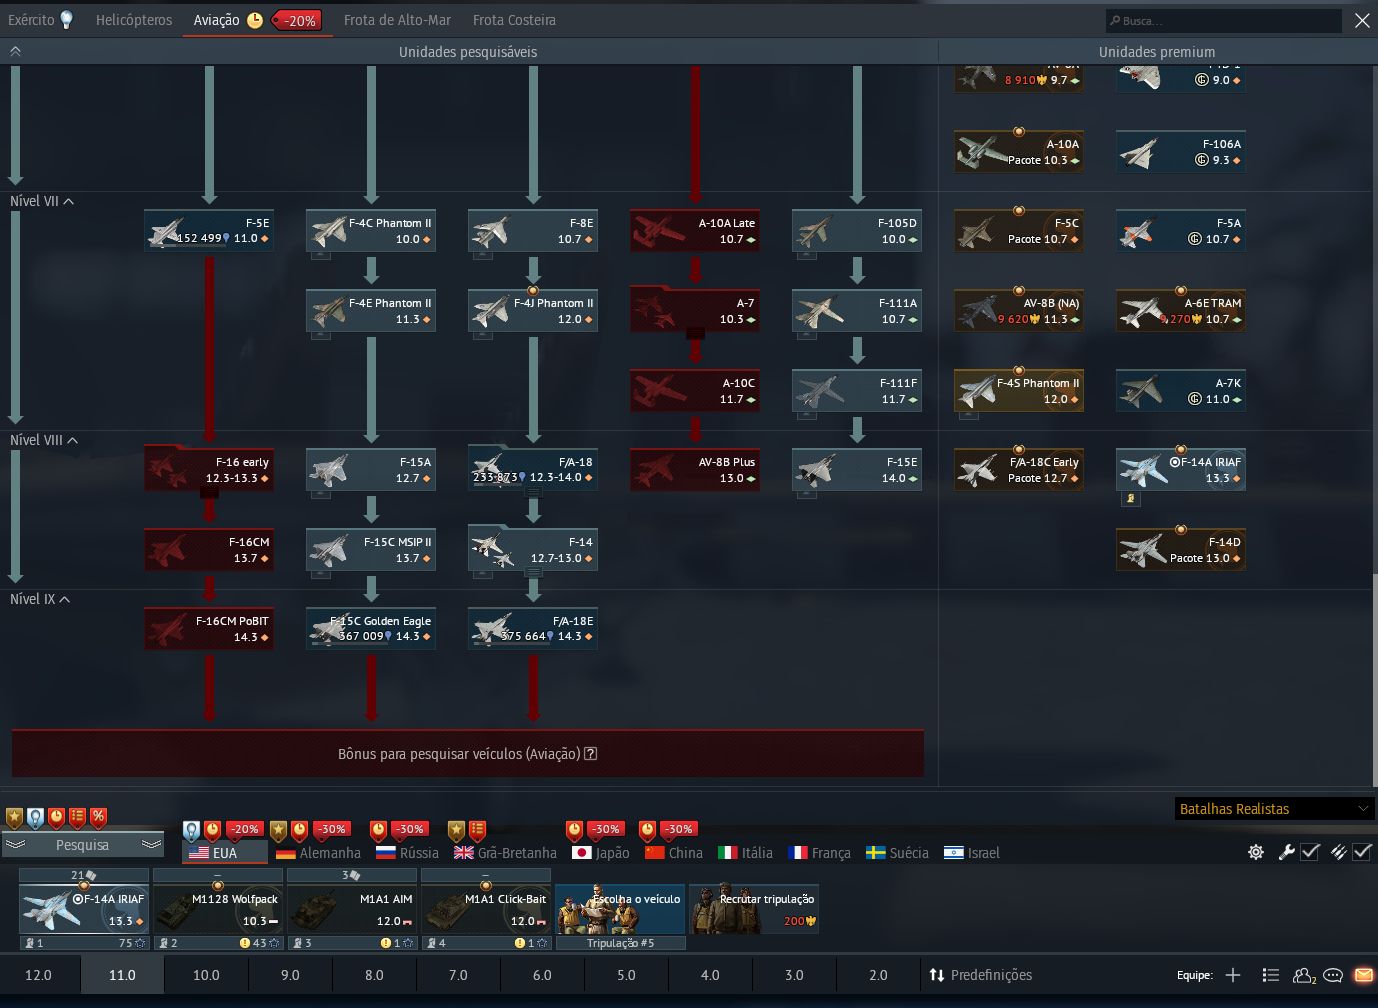This screenshot has height=1008, width=1378.
Task: Click the Bônus para pesquisar veículos bar
Action: (x=468, y=754)
